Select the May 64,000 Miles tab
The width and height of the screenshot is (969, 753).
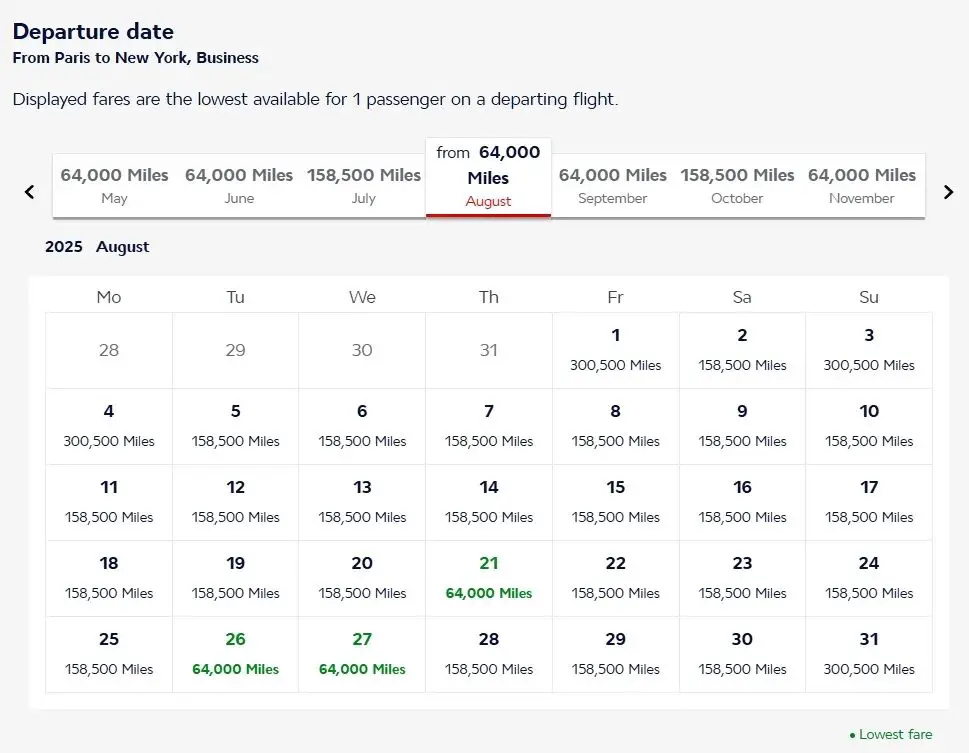[x=114, y=185]
